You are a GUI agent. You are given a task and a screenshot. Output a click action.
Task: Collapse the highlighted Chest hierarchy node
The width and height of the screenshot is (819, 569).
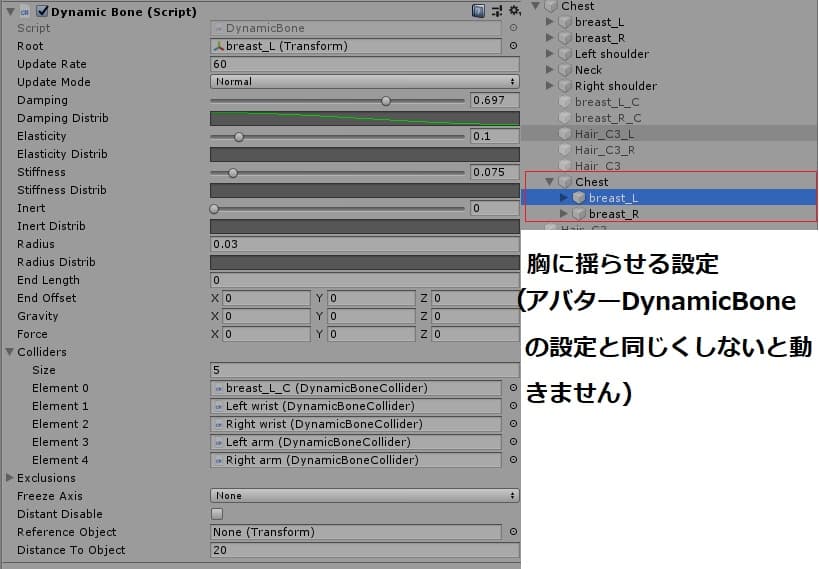[x=549, y=182]
